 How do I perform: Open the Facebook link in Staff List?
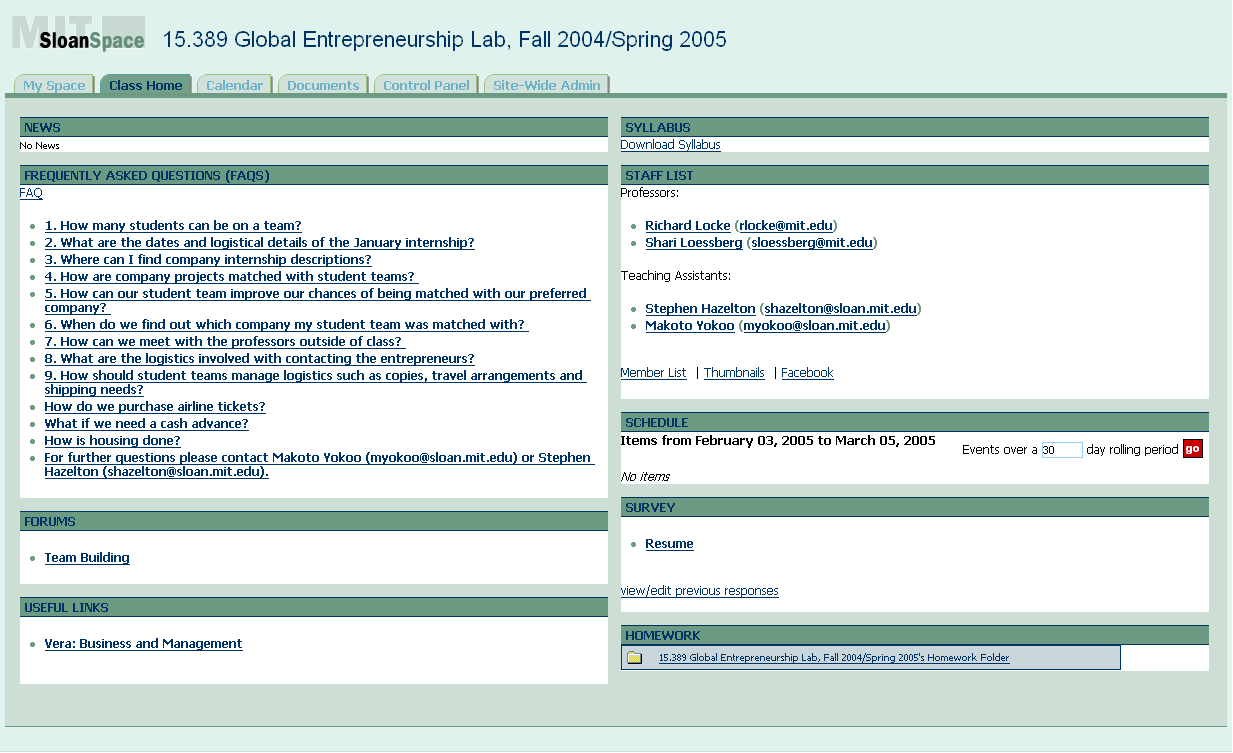pos(806,373)
